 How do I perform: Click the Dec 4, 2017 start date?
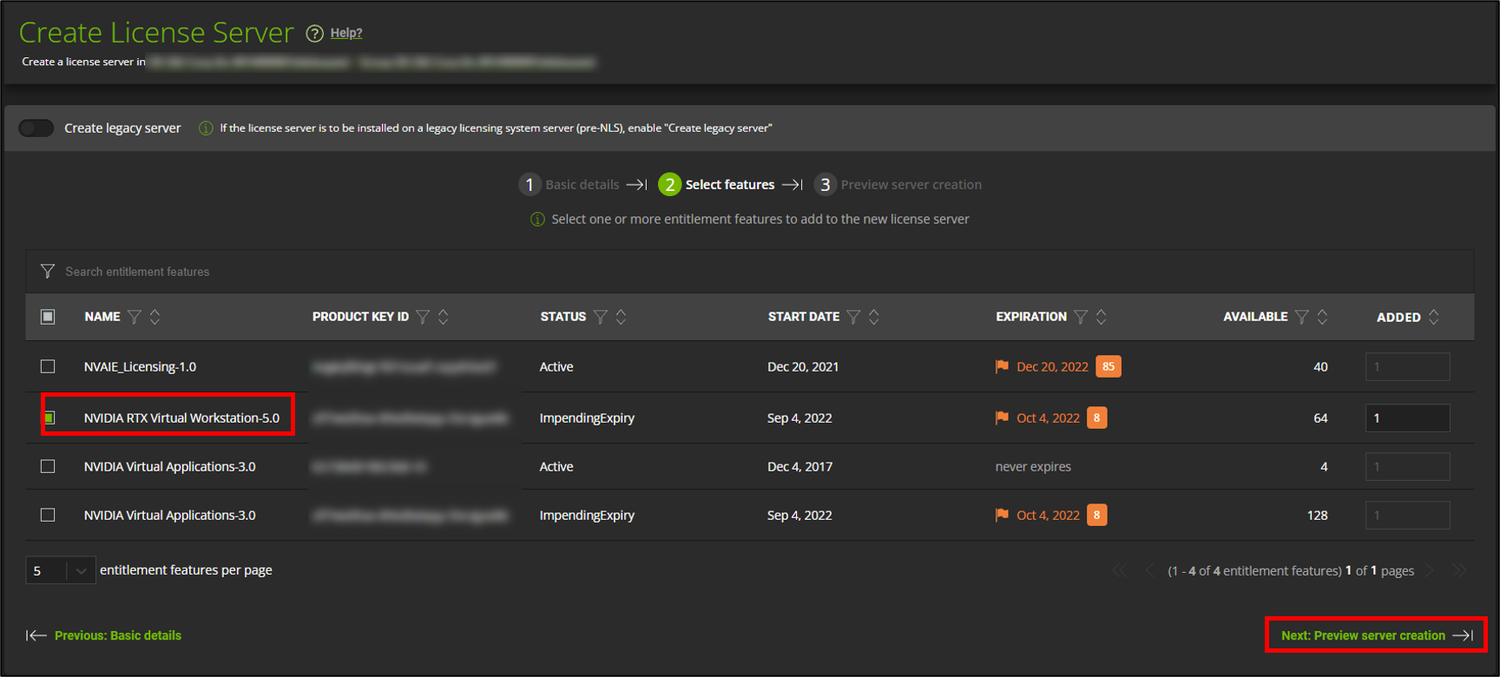(800, 467)
